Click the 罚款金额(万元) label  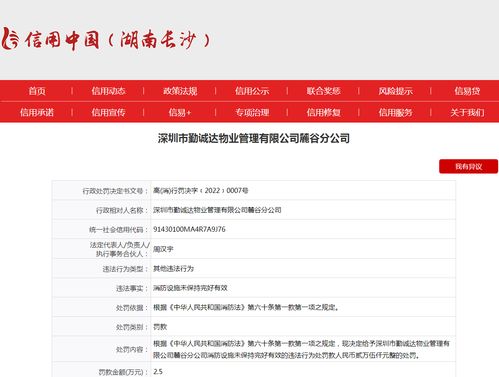click(x=123, y=372)
